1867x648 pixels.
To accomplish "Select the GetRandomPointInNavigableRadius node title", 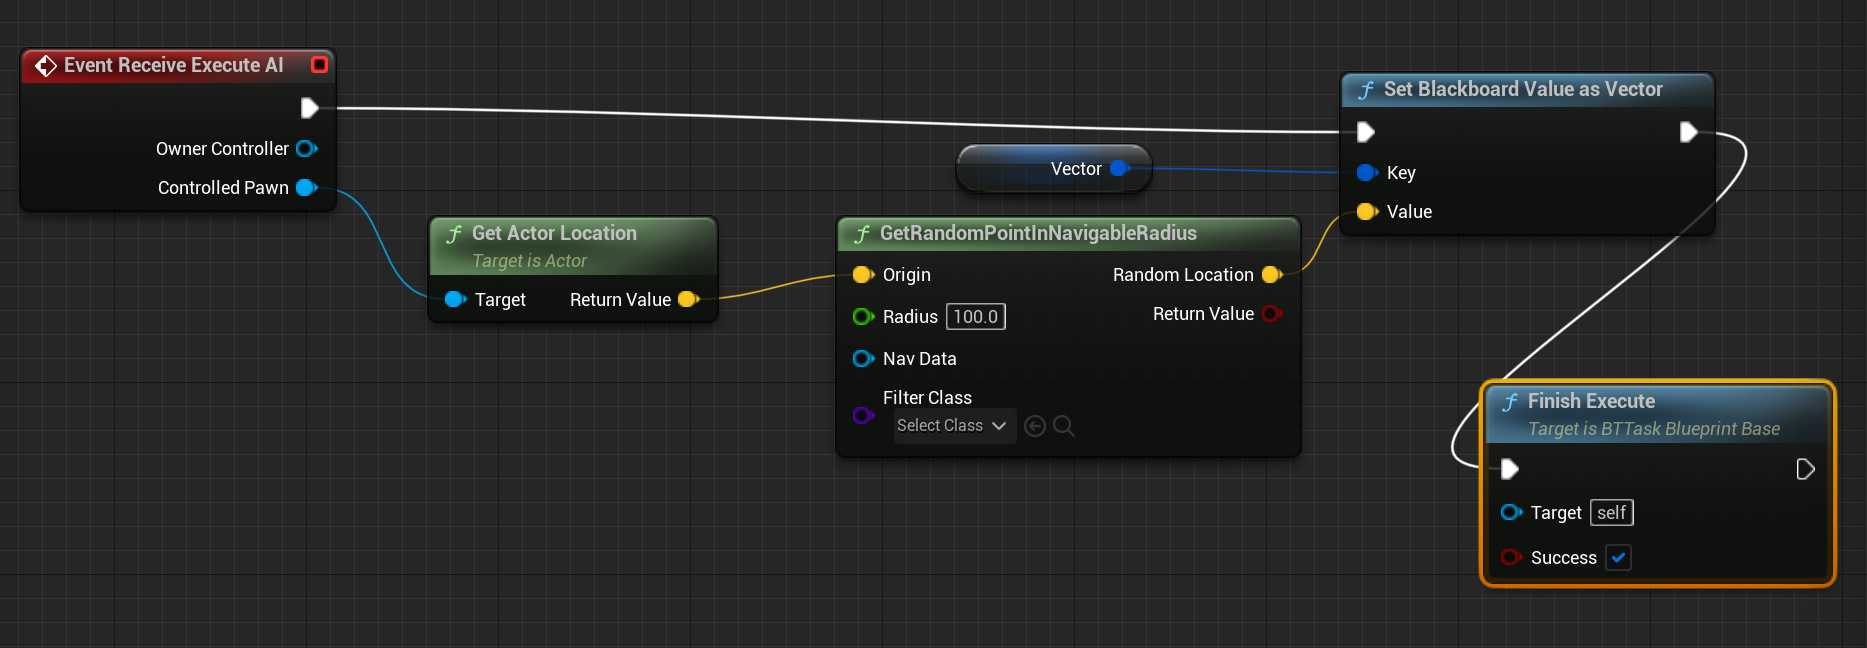I will click(1038, 233).
